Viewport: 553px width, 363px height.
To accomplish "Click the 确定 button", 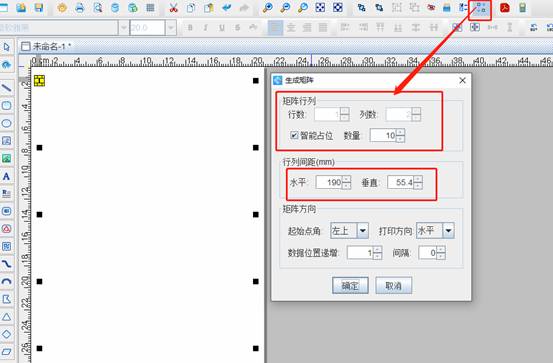I will [350, 285].
